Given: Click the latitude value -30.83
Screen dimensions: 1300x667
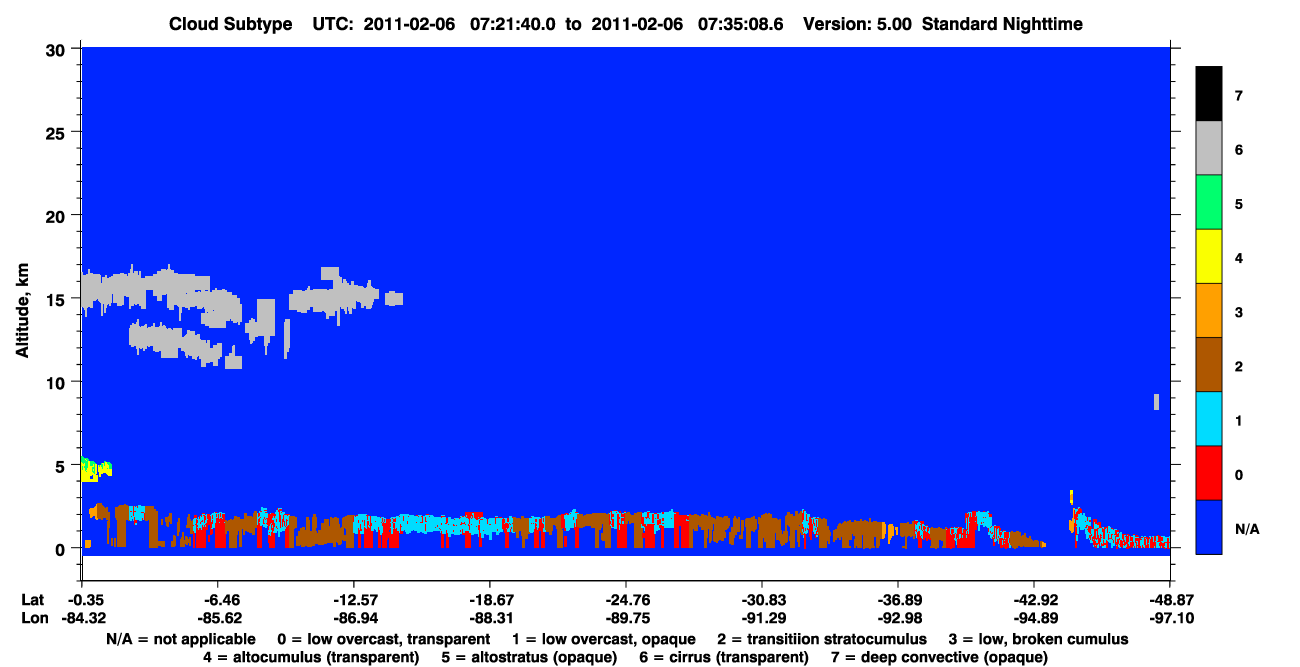Looking at the screenshot, I should pos(762,600).
